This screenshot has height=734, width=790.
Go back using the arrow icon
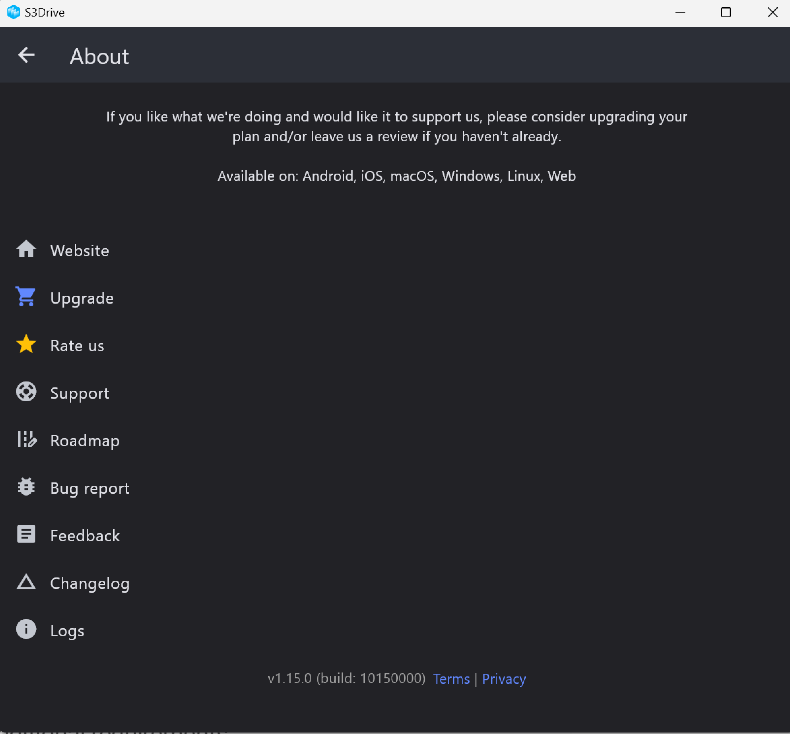click(26, 56)
